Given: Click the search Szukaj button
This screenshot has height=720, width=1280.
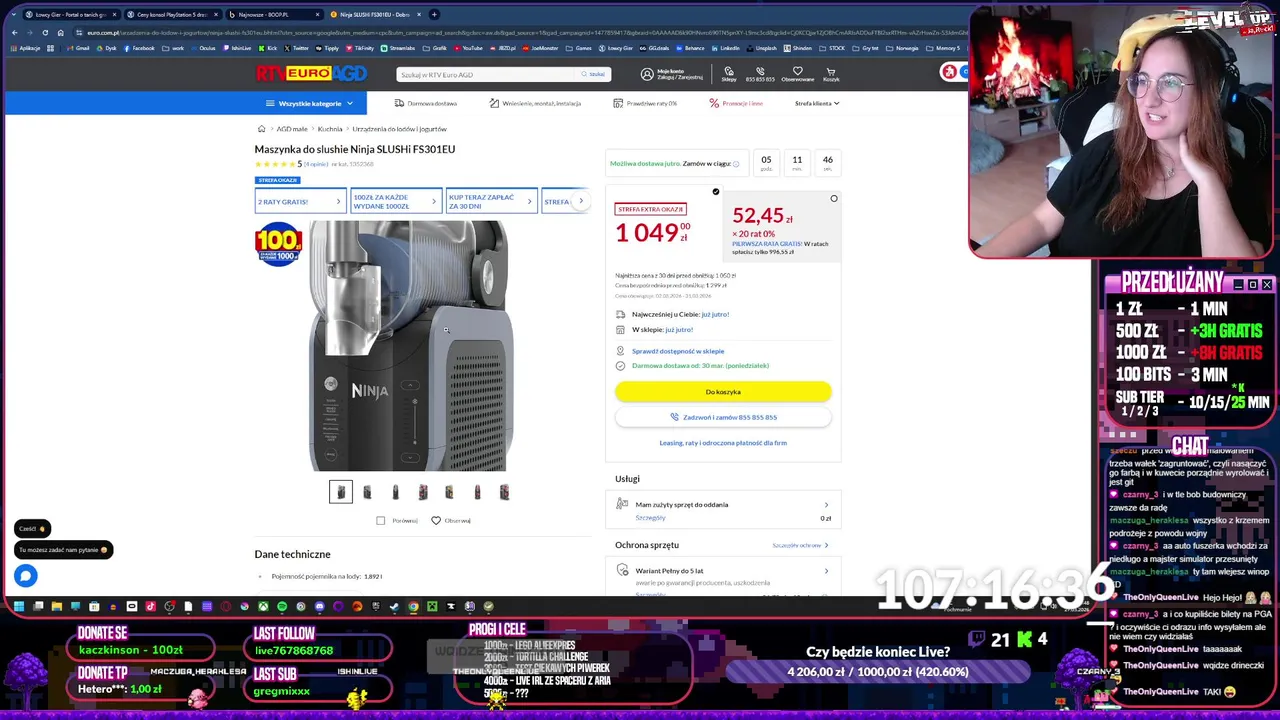Looking at the screenshot, I should (x=593, y=74).
